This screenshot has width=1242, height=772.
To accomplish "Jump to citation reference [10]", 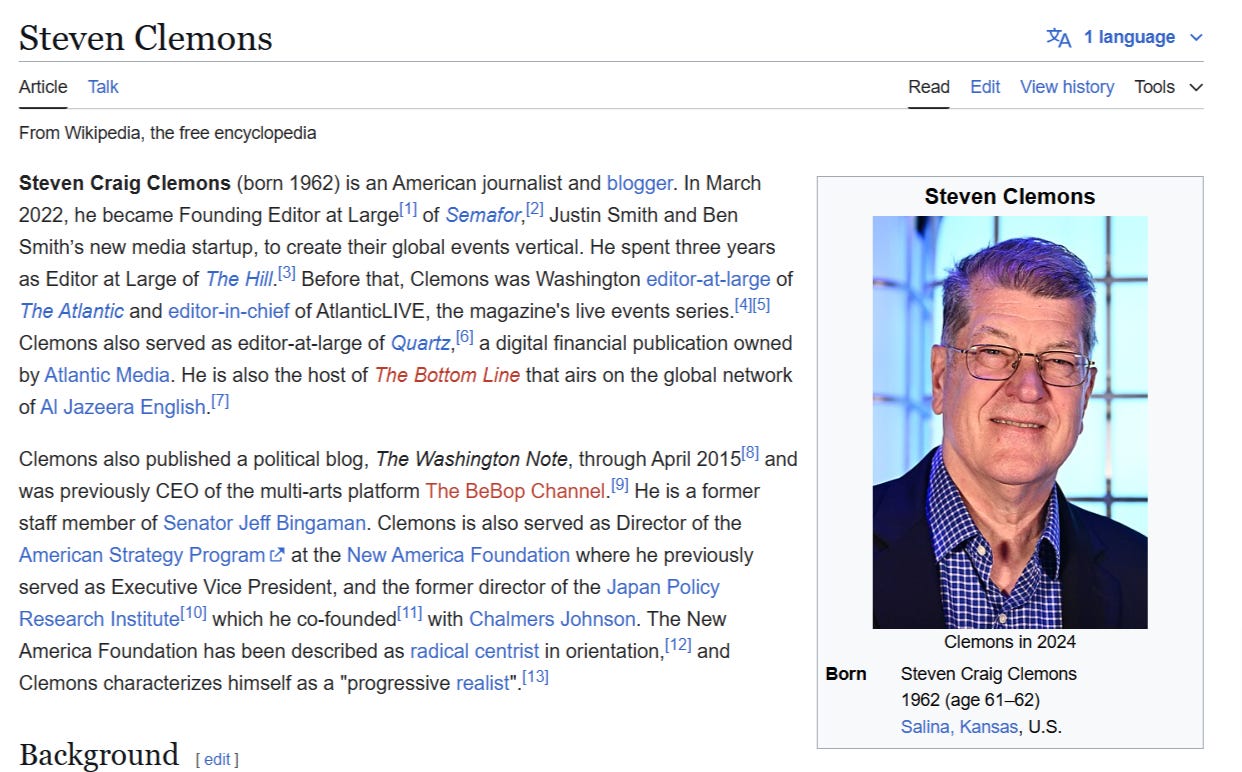I will coord(194,614).
